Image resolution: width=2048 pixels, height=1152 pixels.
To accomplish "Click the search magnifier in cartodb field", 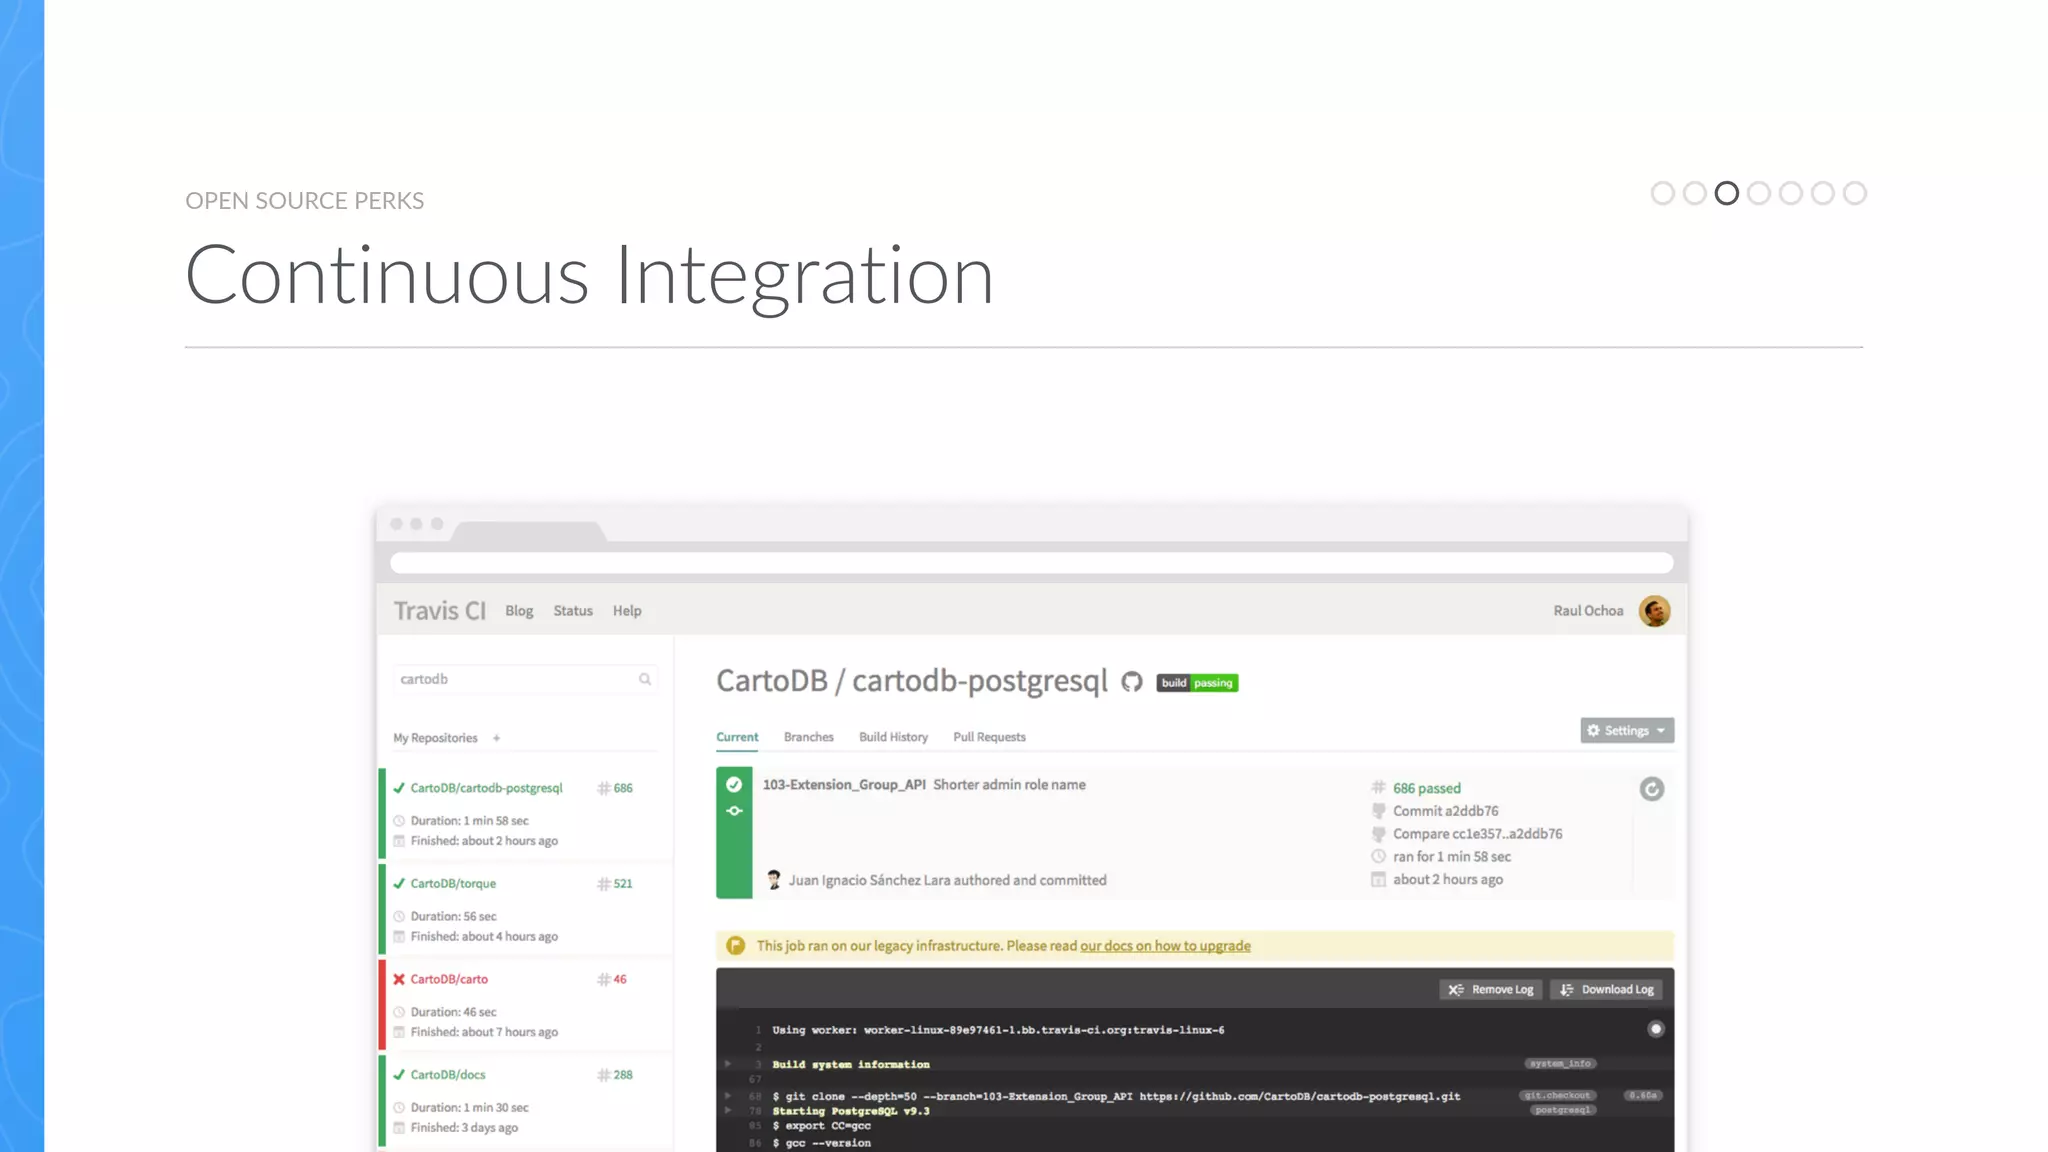I will pyautogui.click(x=645, y=679).
